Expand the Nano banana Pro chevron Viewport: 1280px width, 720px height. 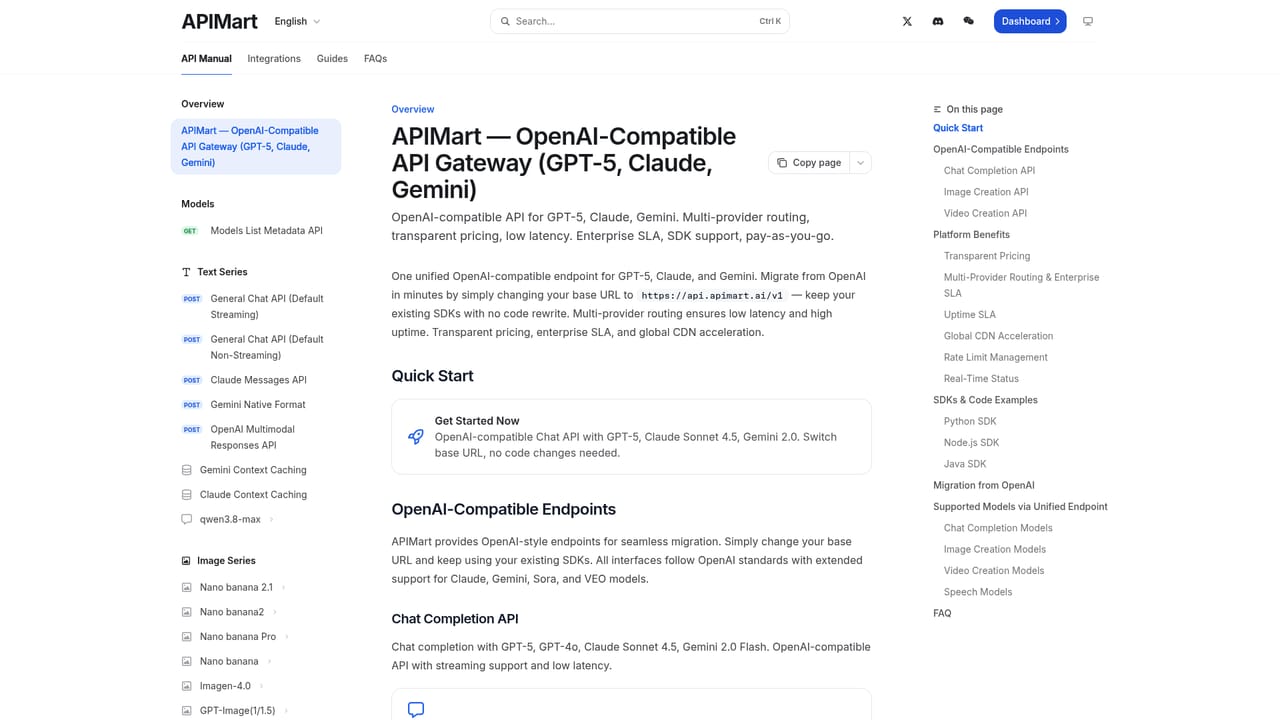pos(287,637)
